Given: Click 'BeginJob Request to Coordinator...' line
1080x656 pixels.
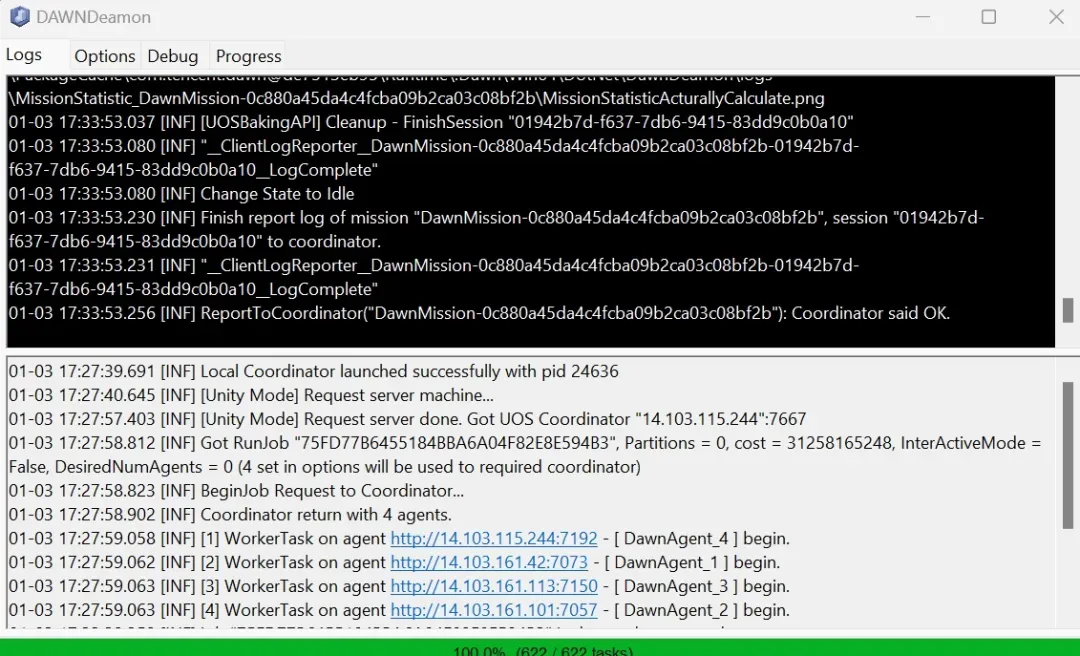Looking at the screenshot, I should pos(236,491).
